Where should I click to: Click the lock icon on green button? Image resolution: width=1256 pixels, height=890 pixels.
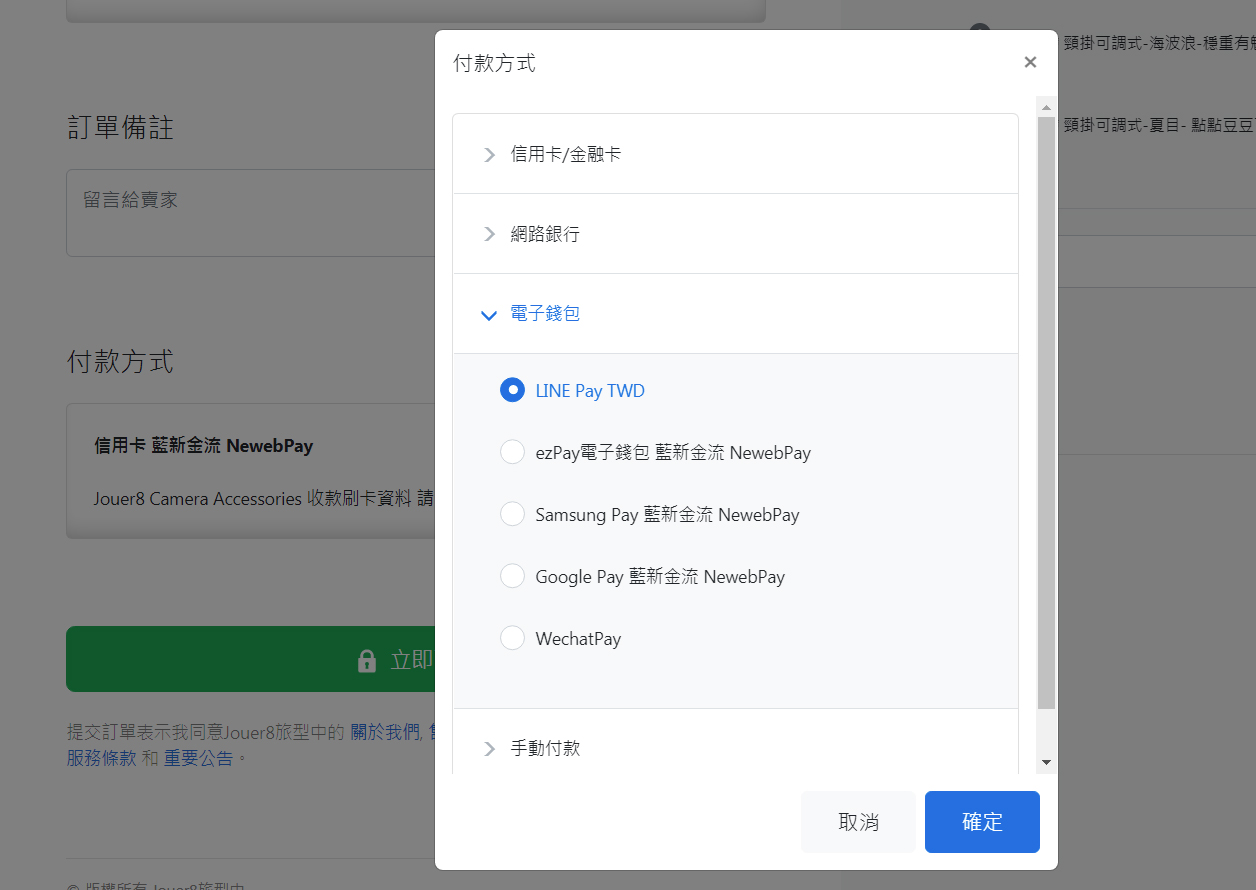point(367,660)
